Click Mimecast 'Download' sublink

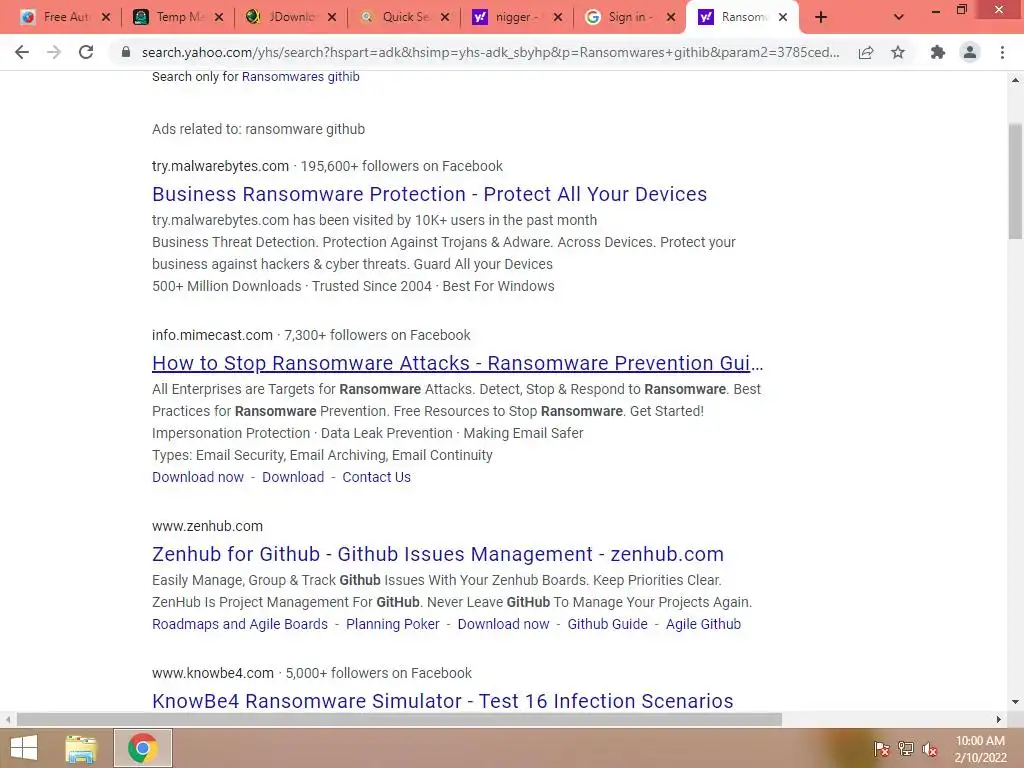293,477
